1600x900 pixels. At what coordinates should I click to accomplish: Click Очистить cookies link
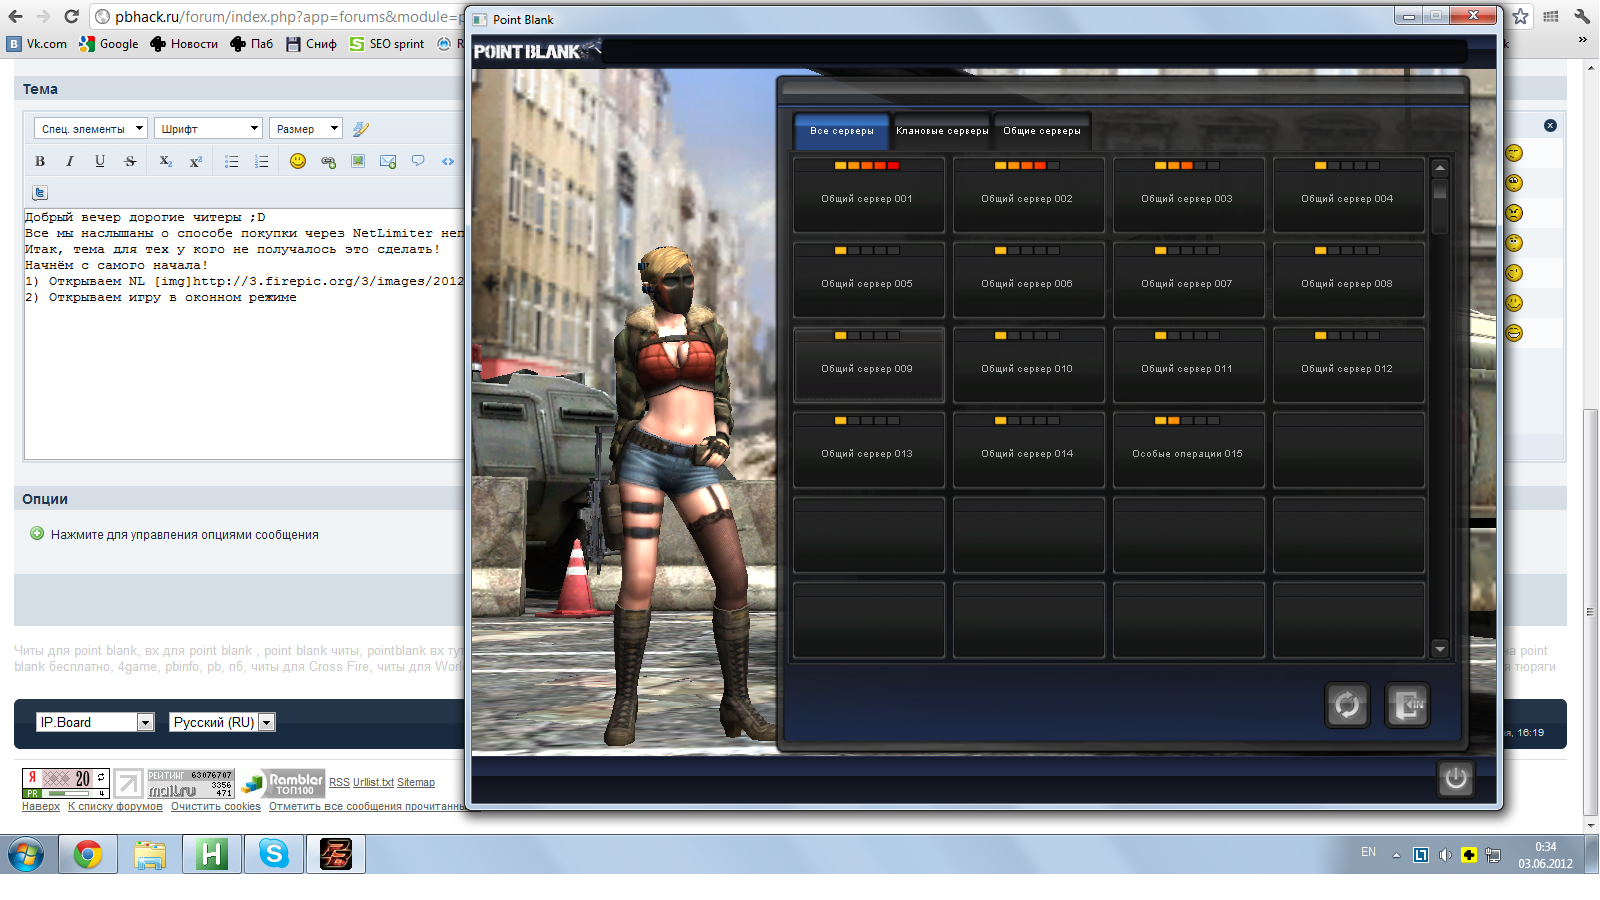click(216, 806)
